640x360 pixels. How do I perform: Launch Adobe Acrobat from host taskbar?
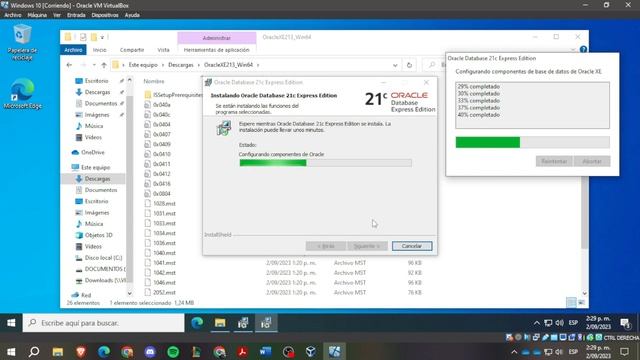(242, 351)
